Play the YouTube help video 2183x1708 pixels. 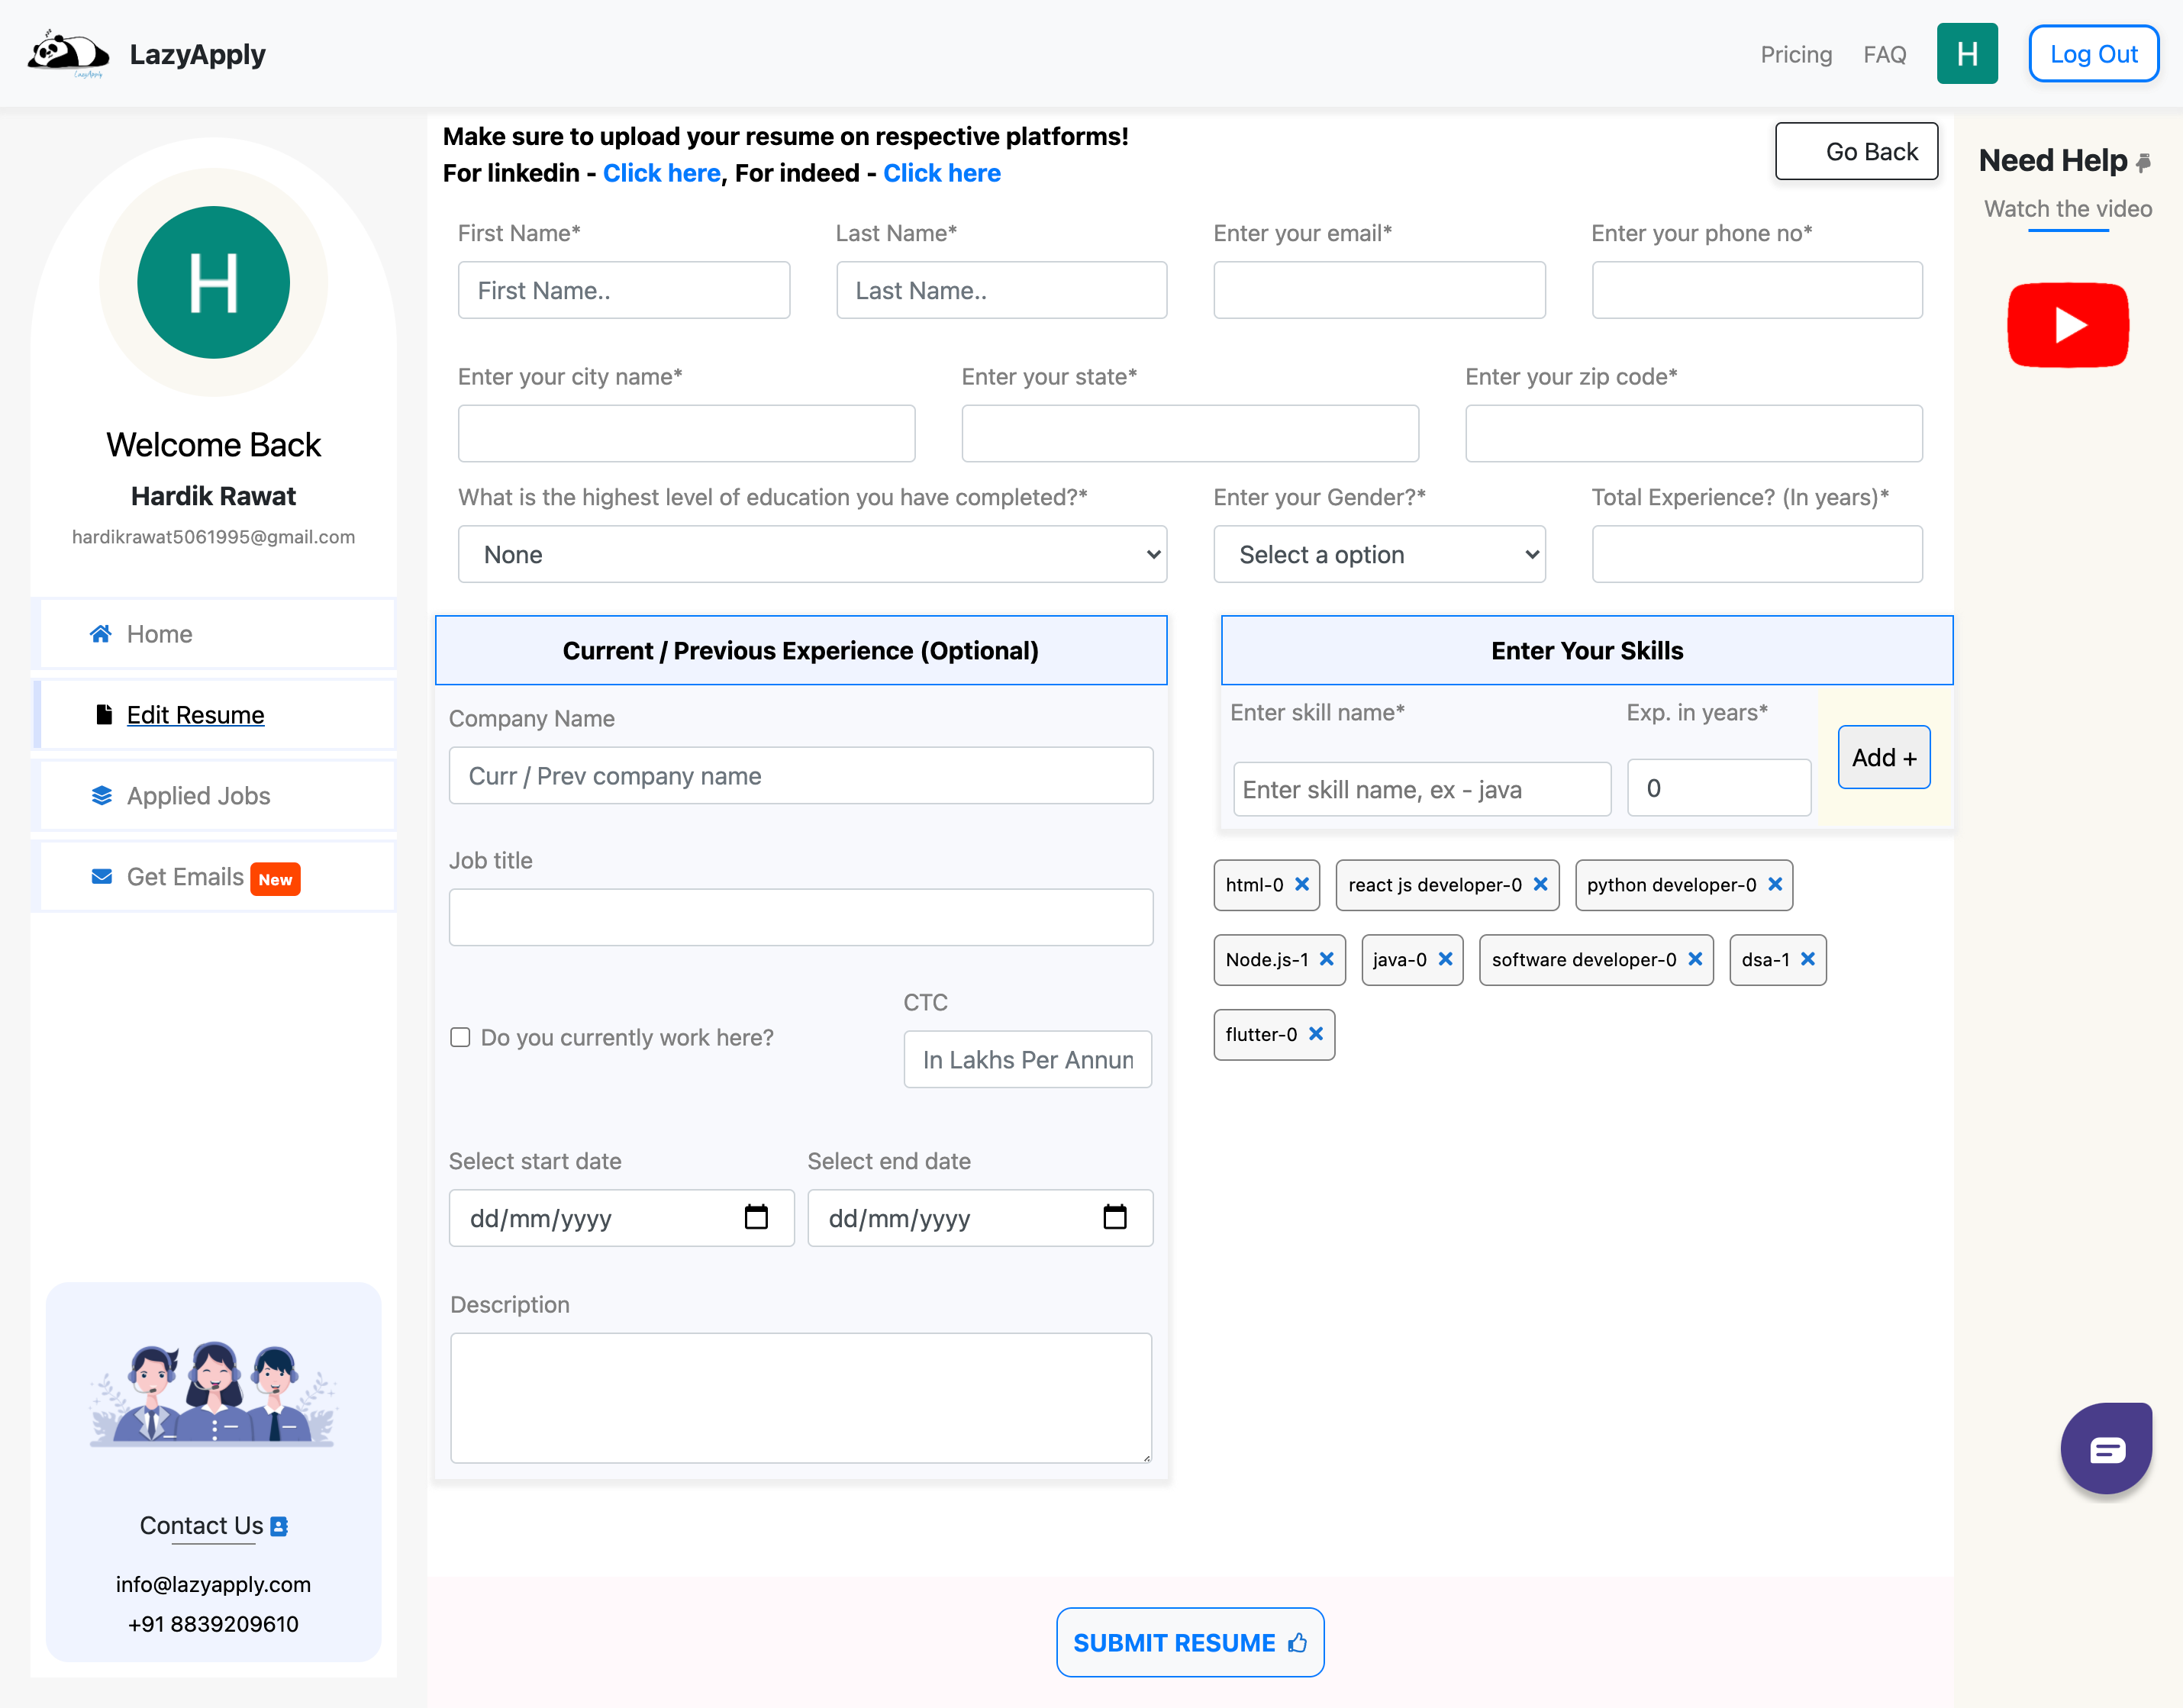tap(2067, 325)
